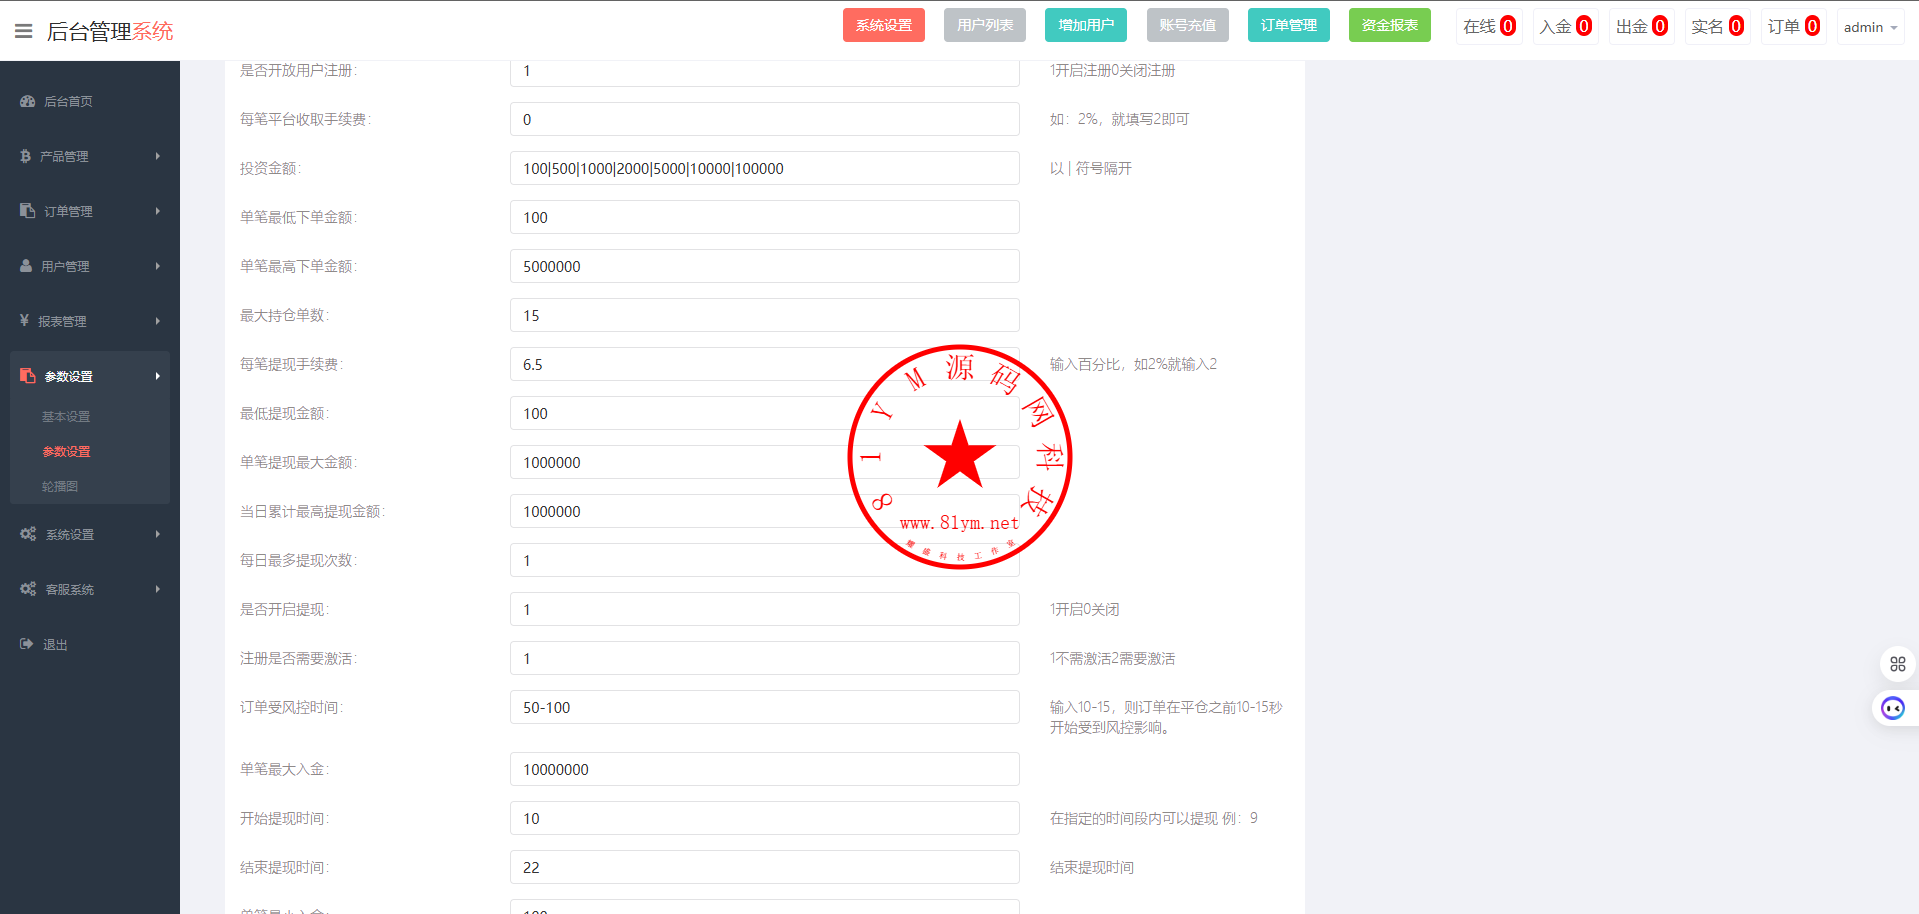1919x914 pixels.
Task: Focus the 注册是否需要激活 input field
Action: pyautogui.click(x=765, y=658)
